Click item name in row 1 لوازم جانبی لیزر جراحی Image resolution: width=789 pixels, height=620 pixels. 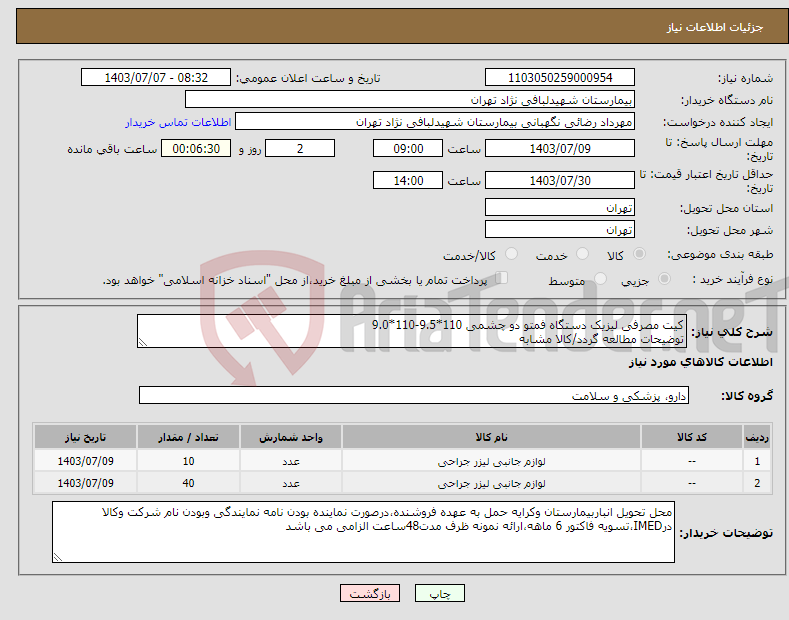coord(491,461)
